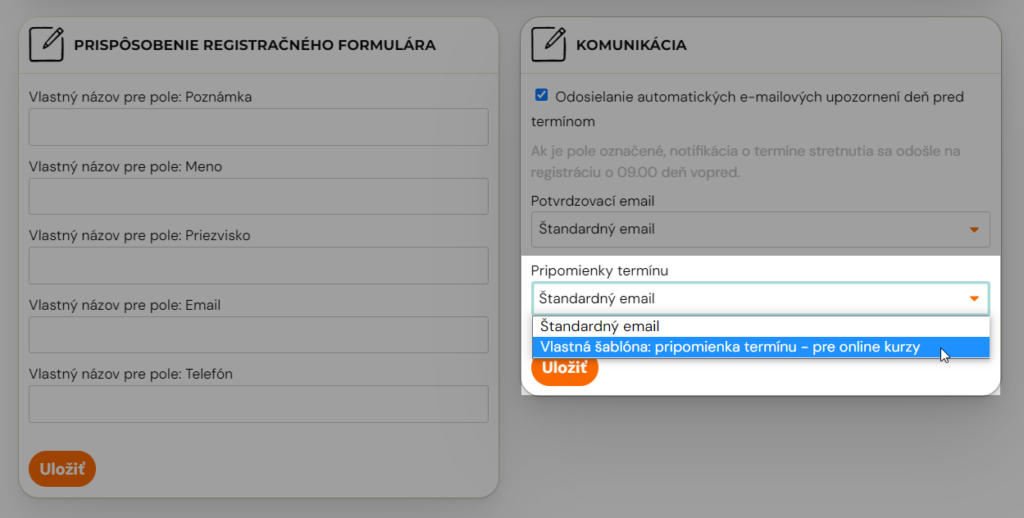The image size is (1024, 518).
Task: Select the Priezvisko custom name input
Action: coord(259,265)
